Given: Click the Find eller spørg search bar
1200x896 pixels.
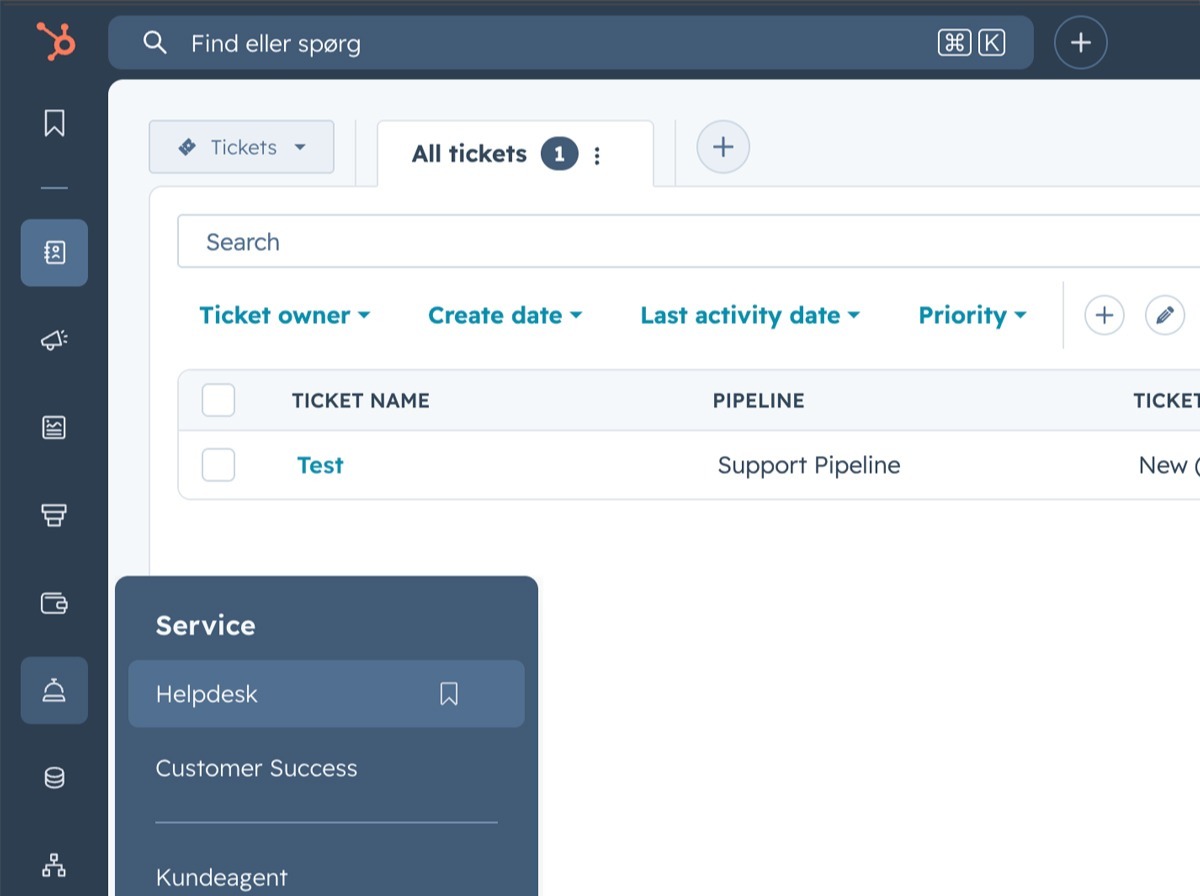Looking at the screenshot, I should coord(570,43).
